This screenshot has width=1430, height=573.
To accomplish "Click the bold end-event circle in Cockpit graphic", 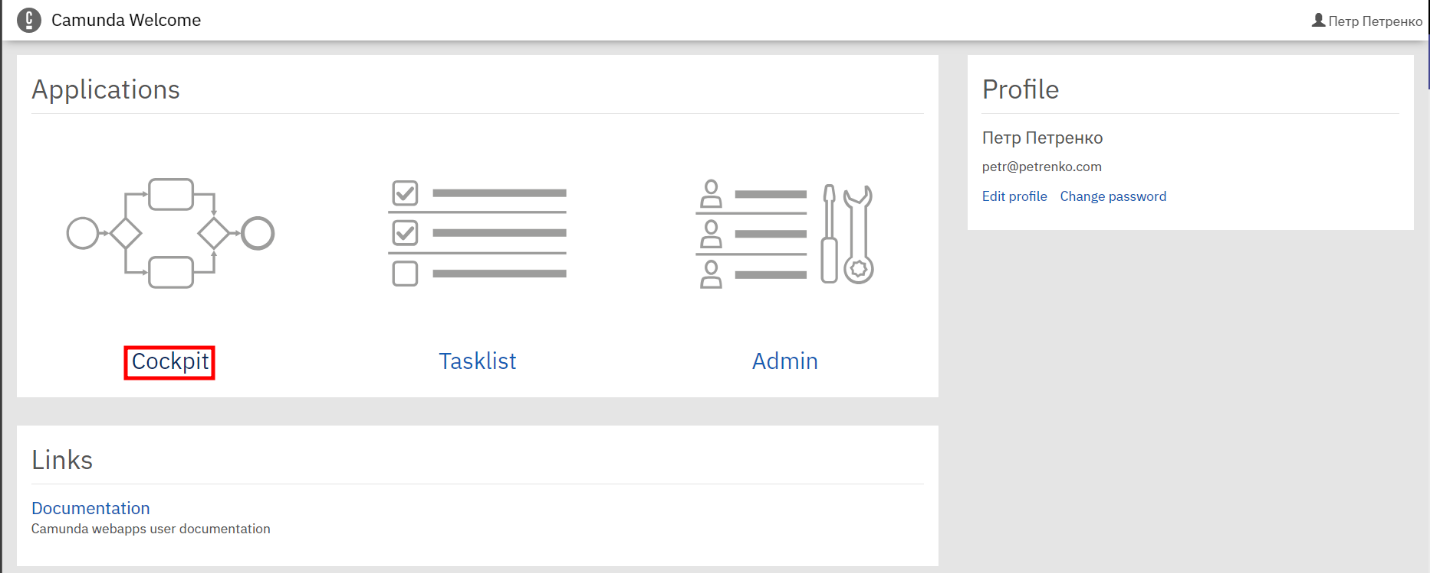I will click(258, 233).
